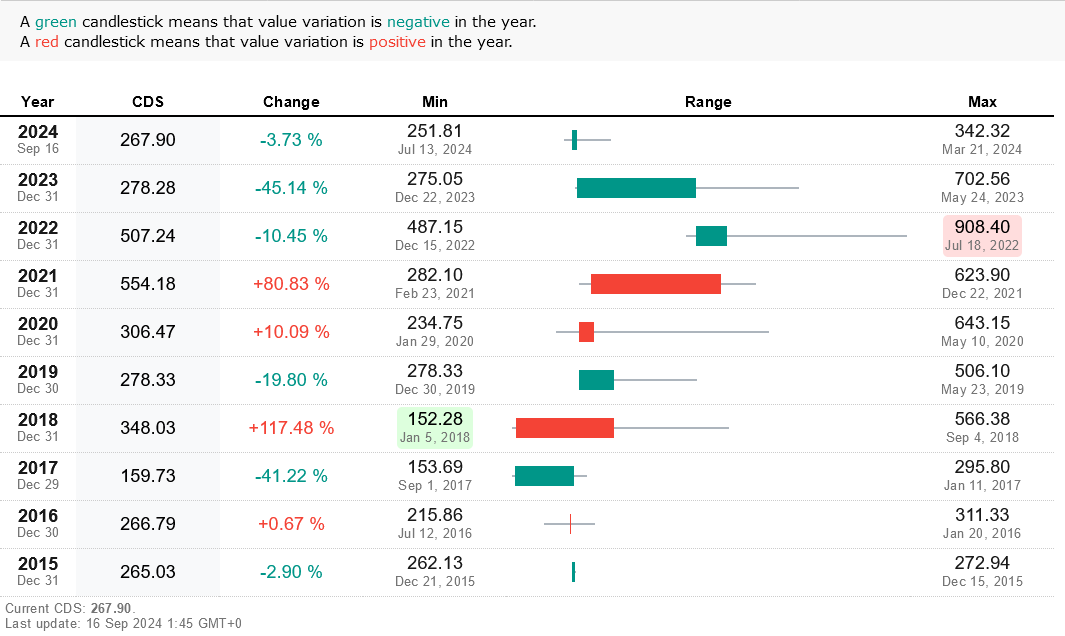Image resolution: width=1065 pixels, height=636 pixels.
Task: Click the 2021 maximum 623.90
Action: (982, 275)
